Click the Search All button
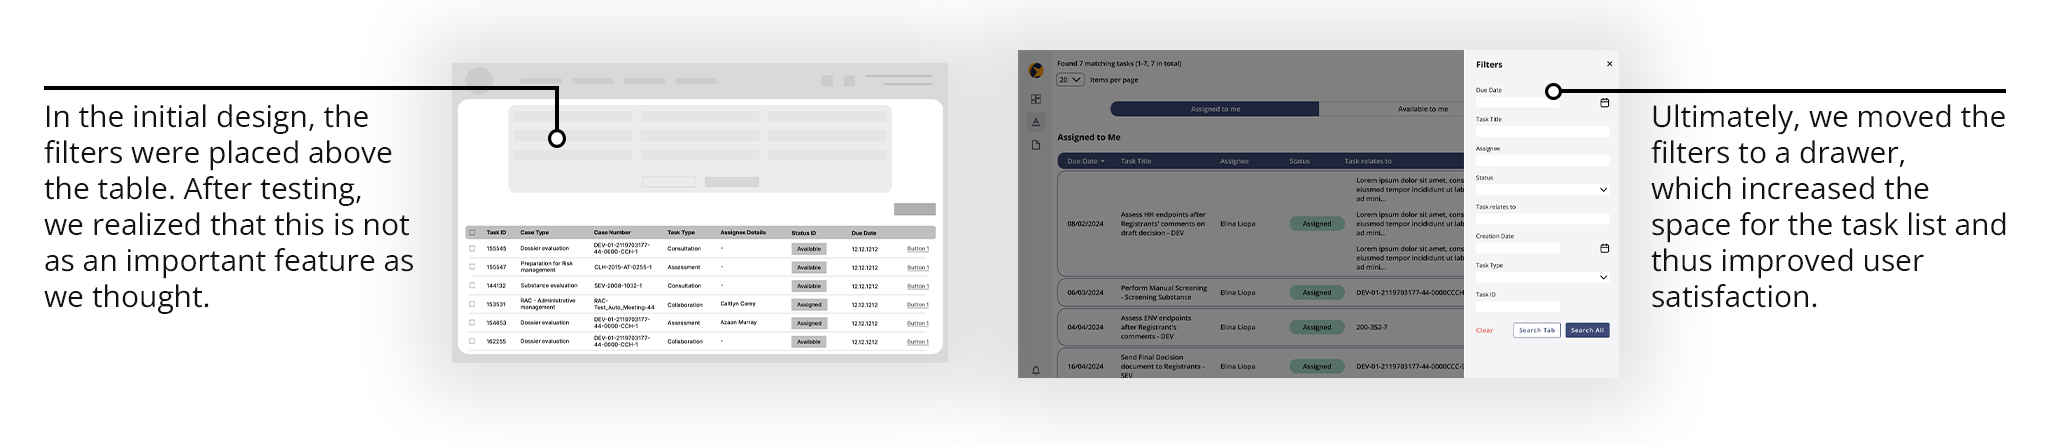The height and width of the screenshot is (445, 2048). 1587,330
